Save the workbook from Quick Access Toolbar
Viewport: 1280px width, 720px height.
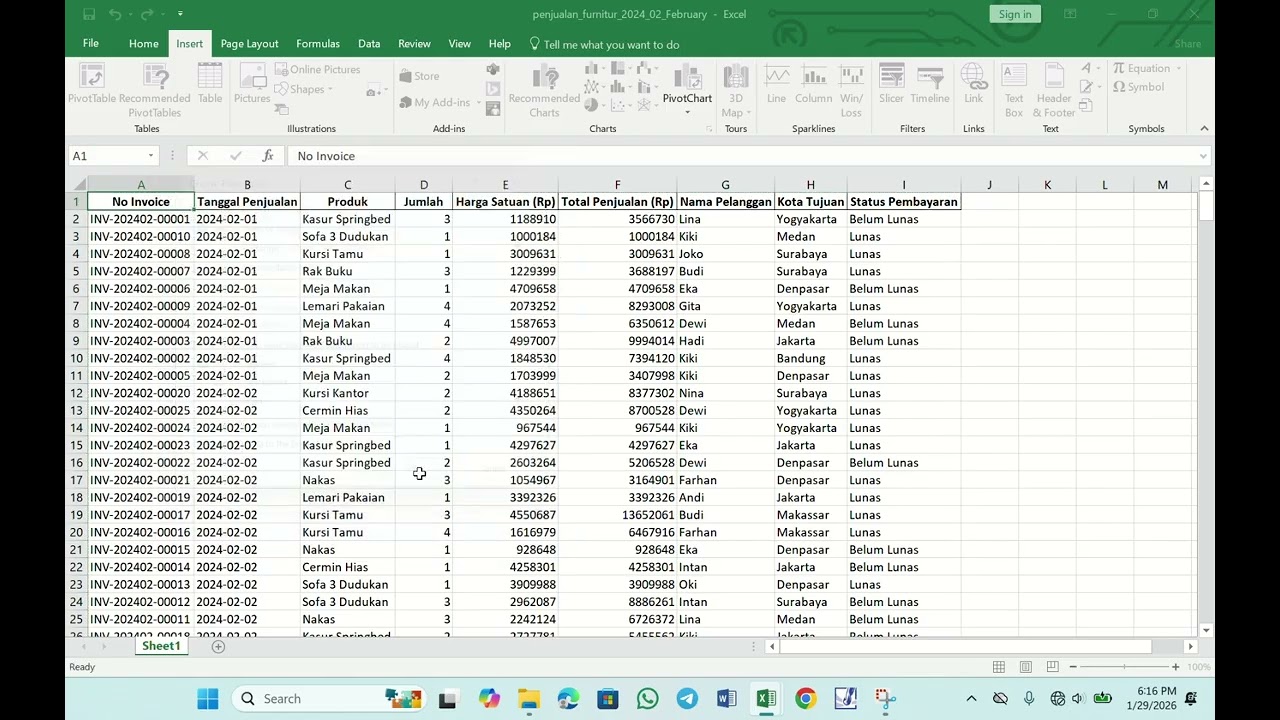pos(89,14)
